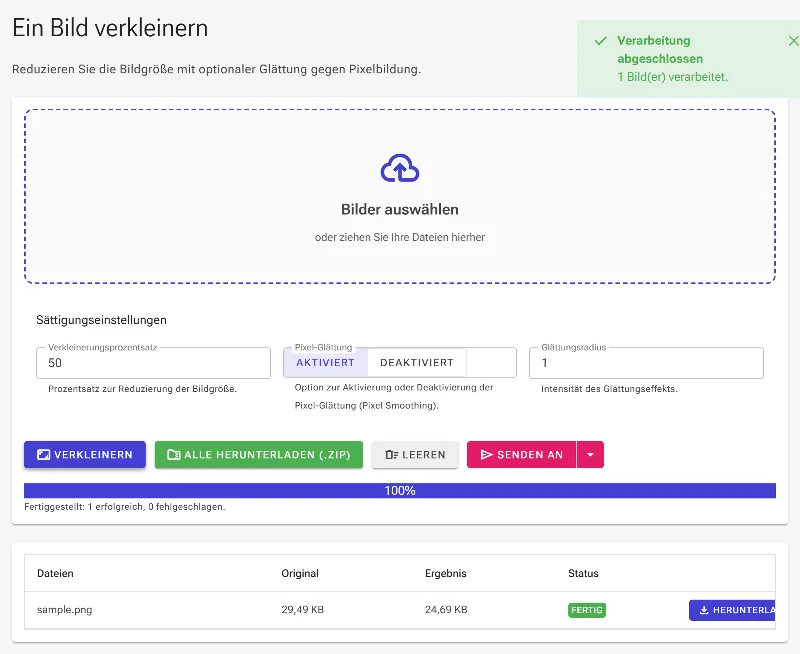Screen dimensions: 800x654
Task: Click the Verkleinern button
Action: 85,455
